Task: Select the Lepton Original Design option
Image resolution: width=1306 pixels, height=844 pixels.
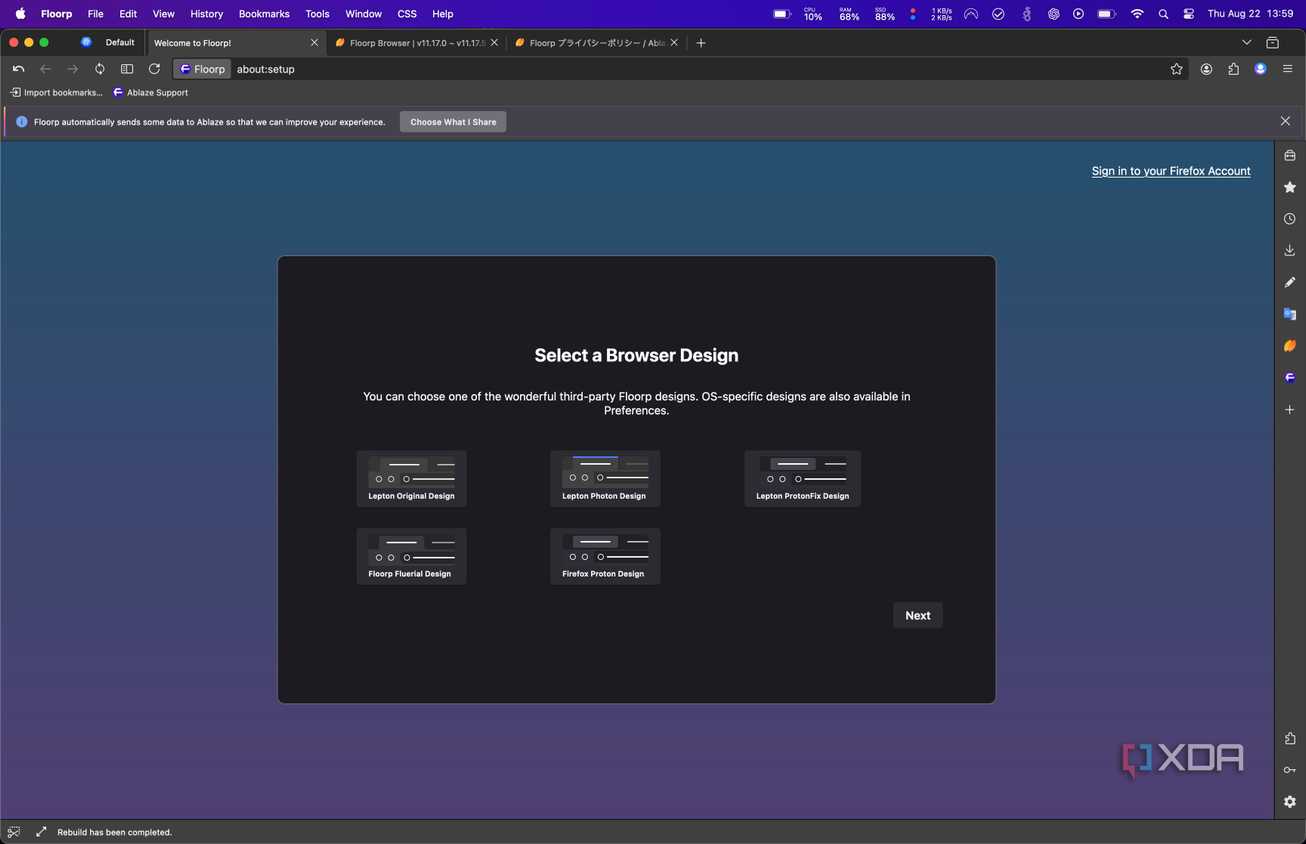Action: (411, 478)
